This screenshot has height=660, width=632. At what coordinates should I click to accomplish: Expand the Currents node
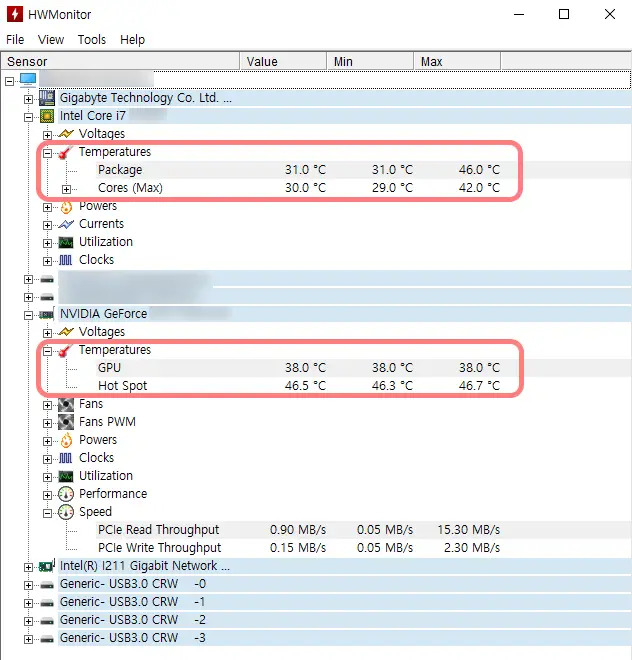pyautogui.click(x=47, y=225)
